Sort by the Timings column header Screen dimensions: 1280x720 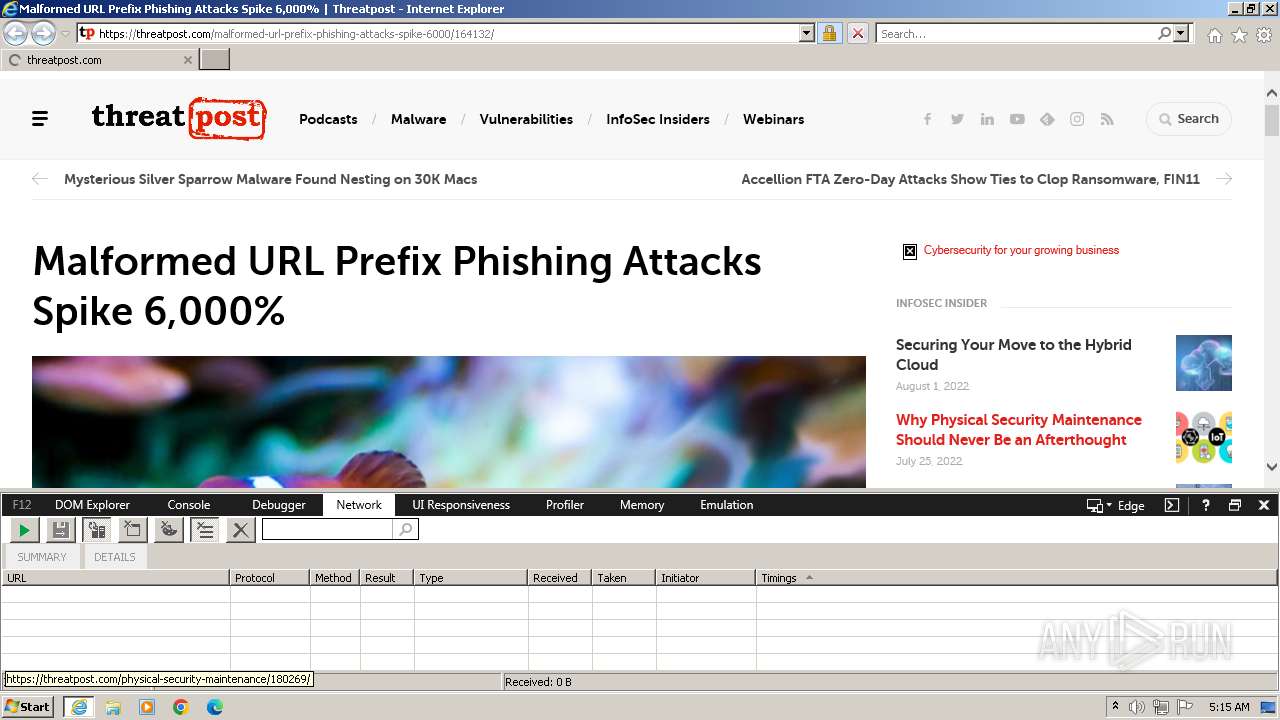(x=1016, y=578)
